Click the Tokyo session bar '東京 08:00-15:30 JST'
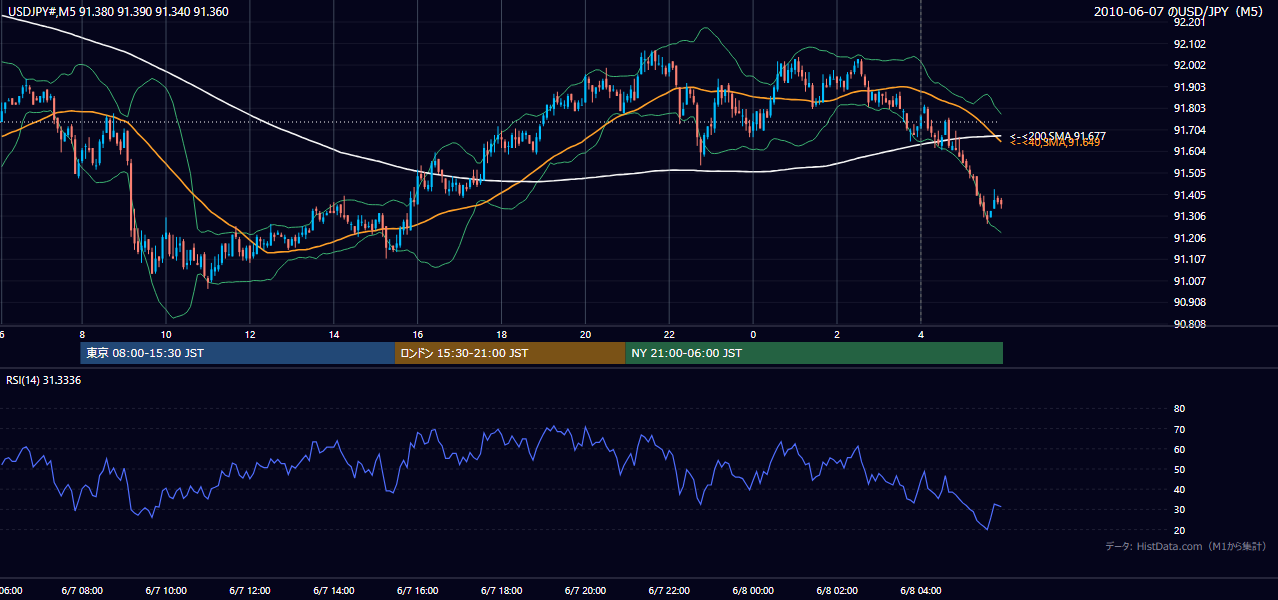Image resolution: width=1278 pixels, height=600 pixels. point(238,353)
